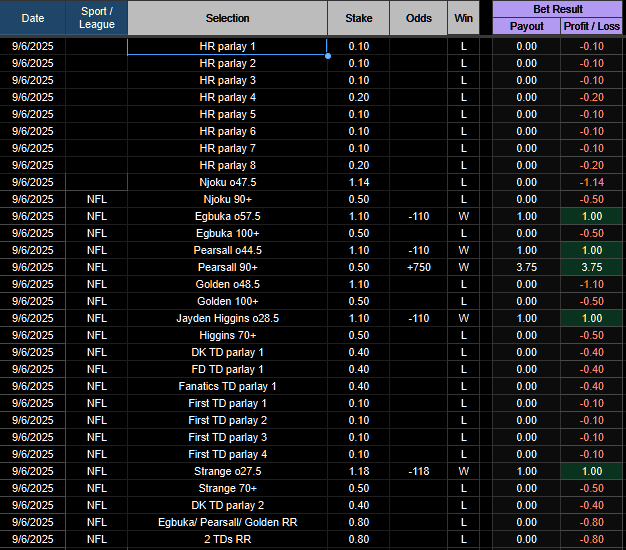Screen dimensions: 626x550
Task: Select the Egbuka/ Pearsall/ Golden RR cell
Action: [x=228, y=522]
